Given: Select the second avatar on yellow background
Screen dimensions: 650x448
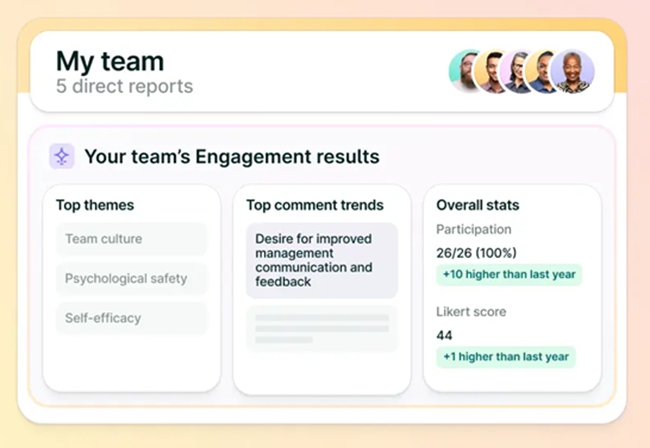Looking at the screenshot, I should [489, 71].
